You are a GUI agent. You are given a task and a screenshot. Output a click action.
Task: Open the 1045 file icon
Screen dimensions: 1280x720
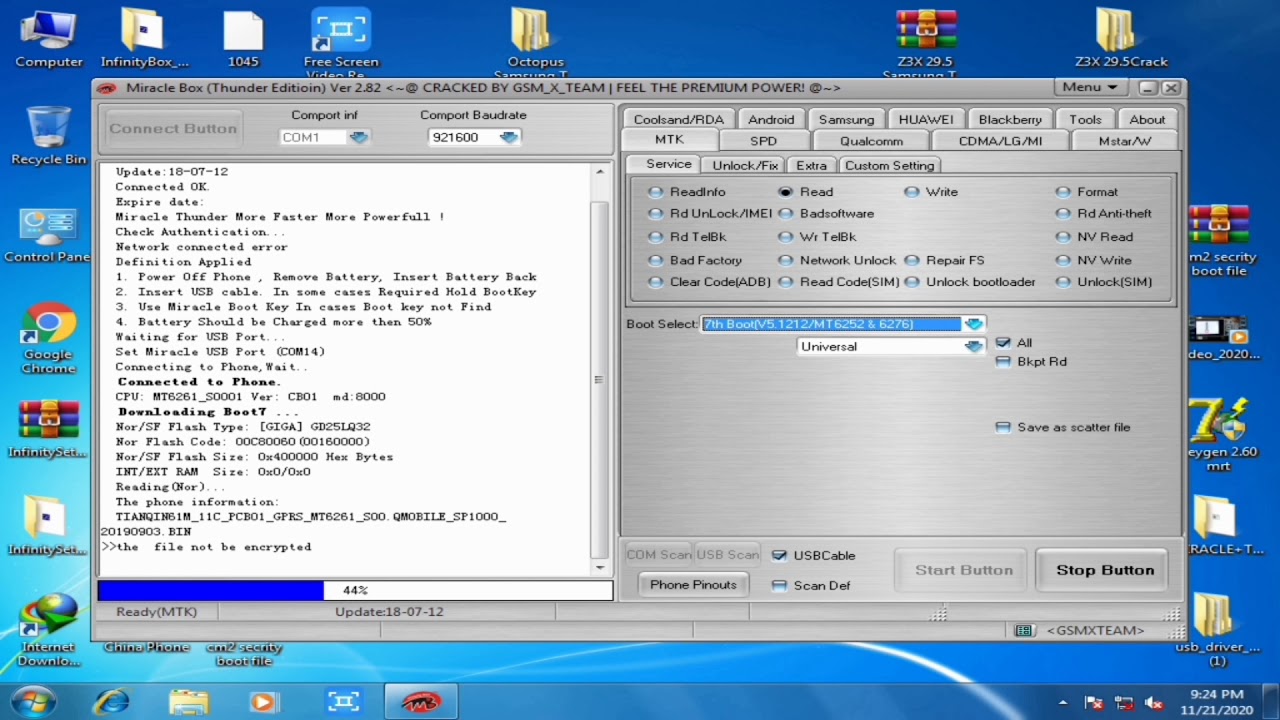coord(243,37)
